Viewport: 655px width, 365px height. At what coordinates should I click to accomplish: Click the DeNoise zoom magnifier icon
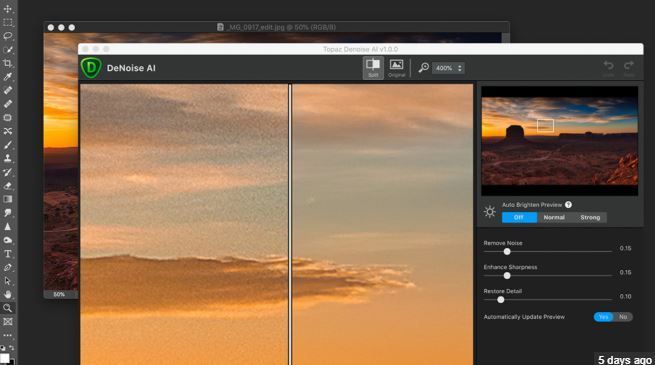pyautogui.click(x=423, y=68)
